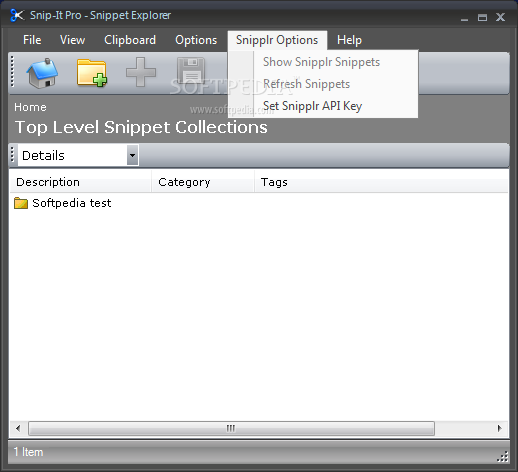Maximize the Snip-It Pro window

[482, 17]
